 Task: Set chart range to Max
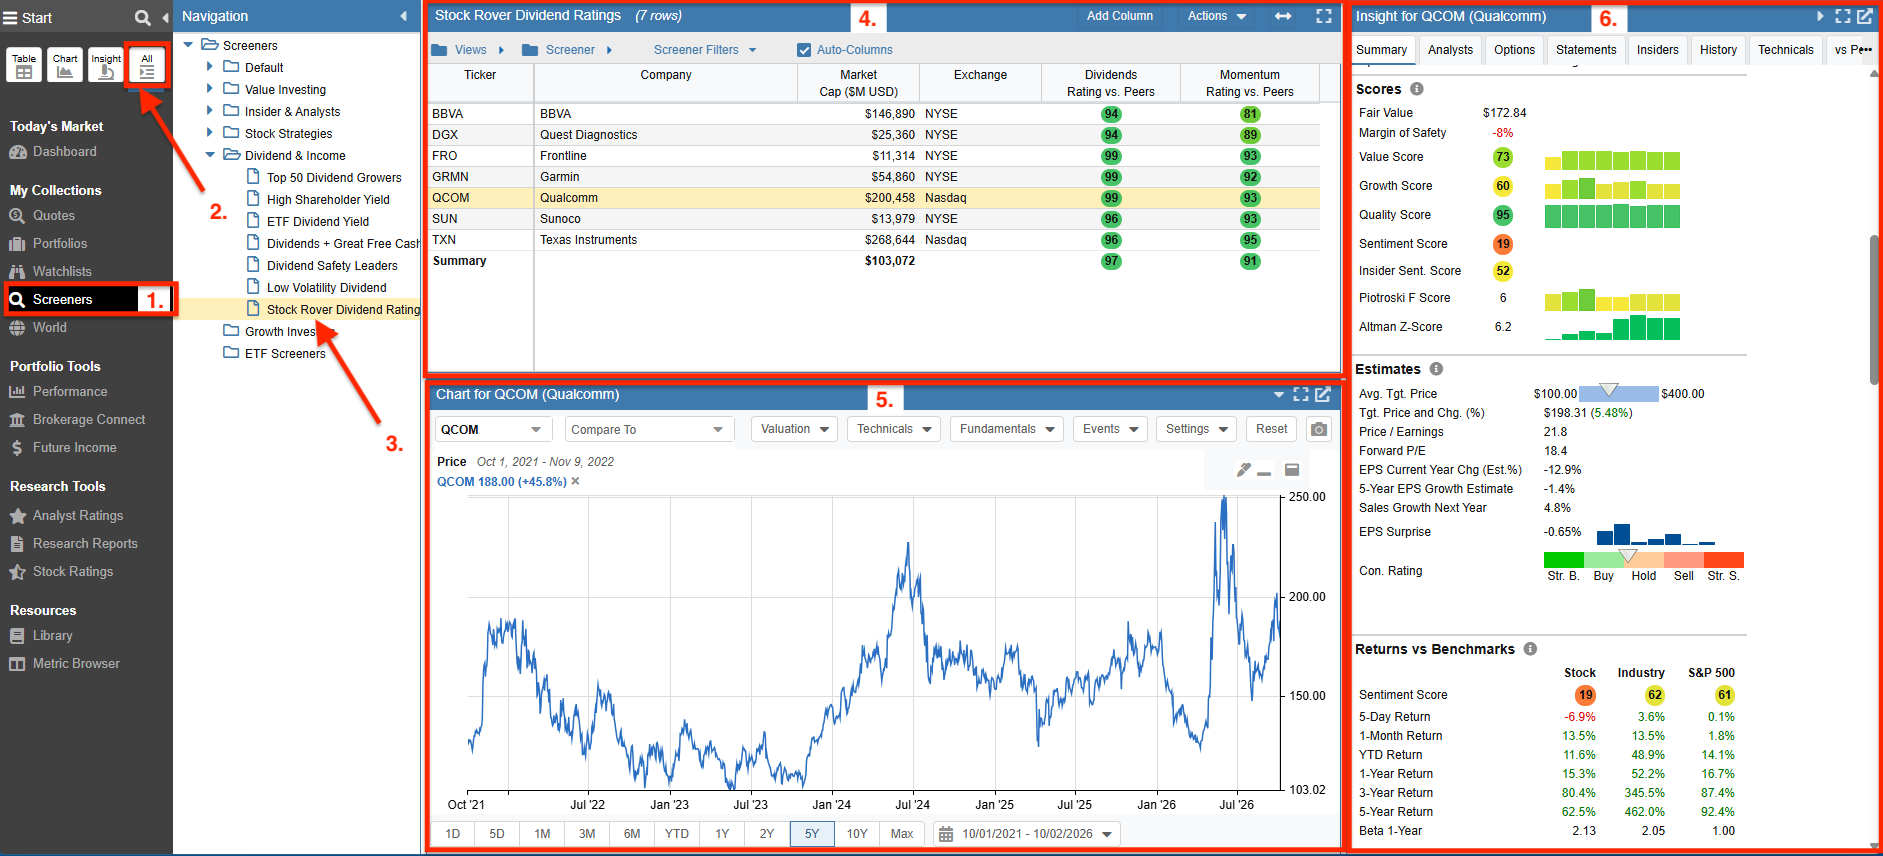(x=902, y=834)
